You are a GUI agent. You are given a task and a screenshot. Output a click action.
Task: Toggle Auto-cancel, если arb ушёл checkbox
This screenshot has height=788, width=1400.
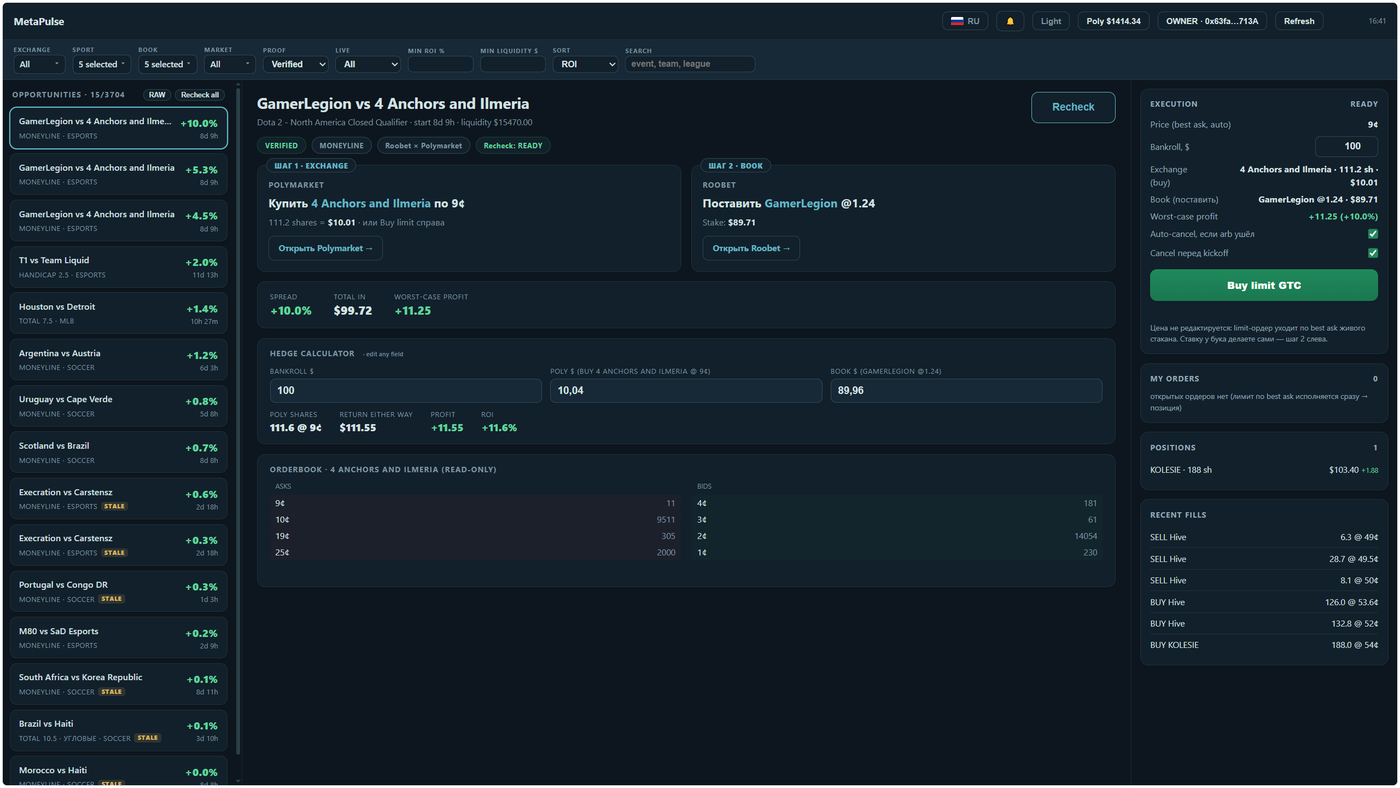click(x=1372, y=234)
